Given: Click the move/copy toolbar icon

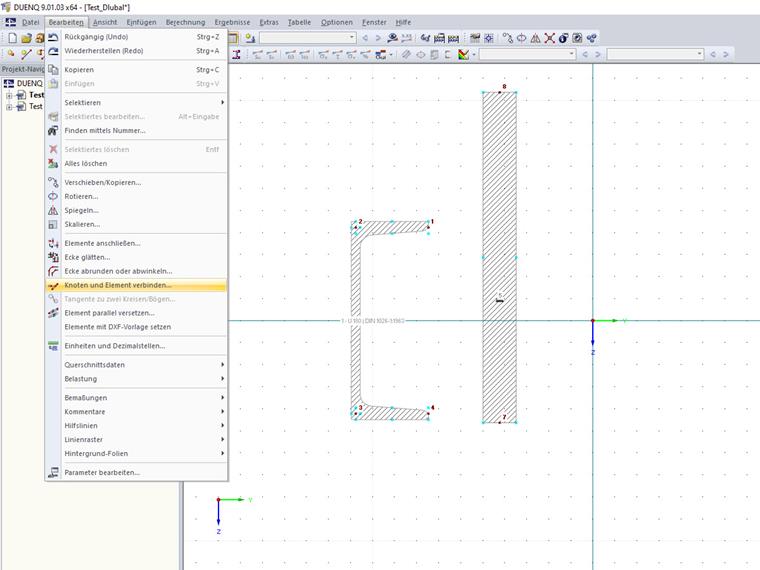Looking at the screenshot, I should 507,38.
